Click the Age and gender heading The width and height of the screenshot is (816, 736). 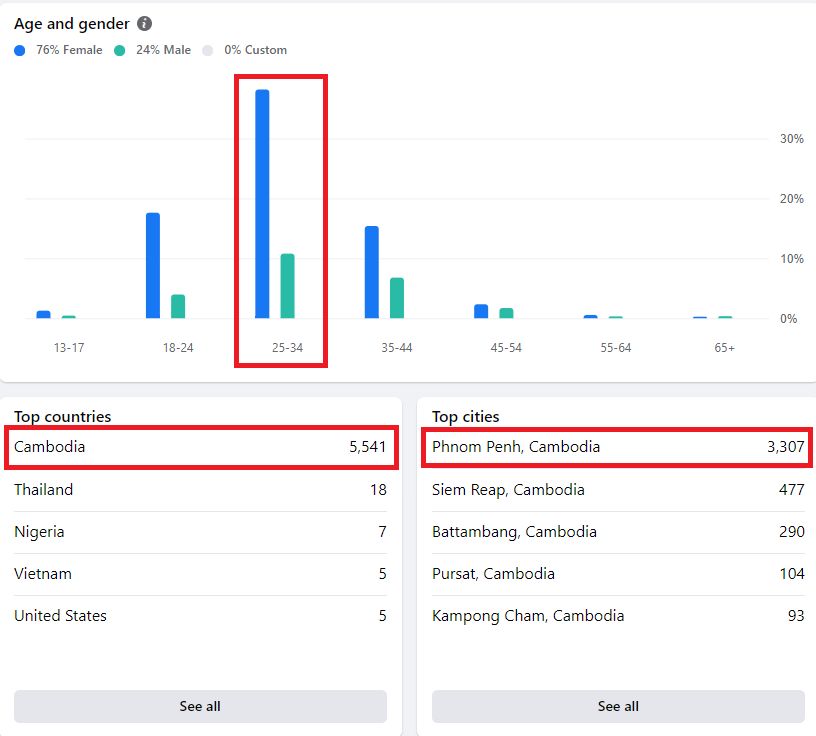72,23
